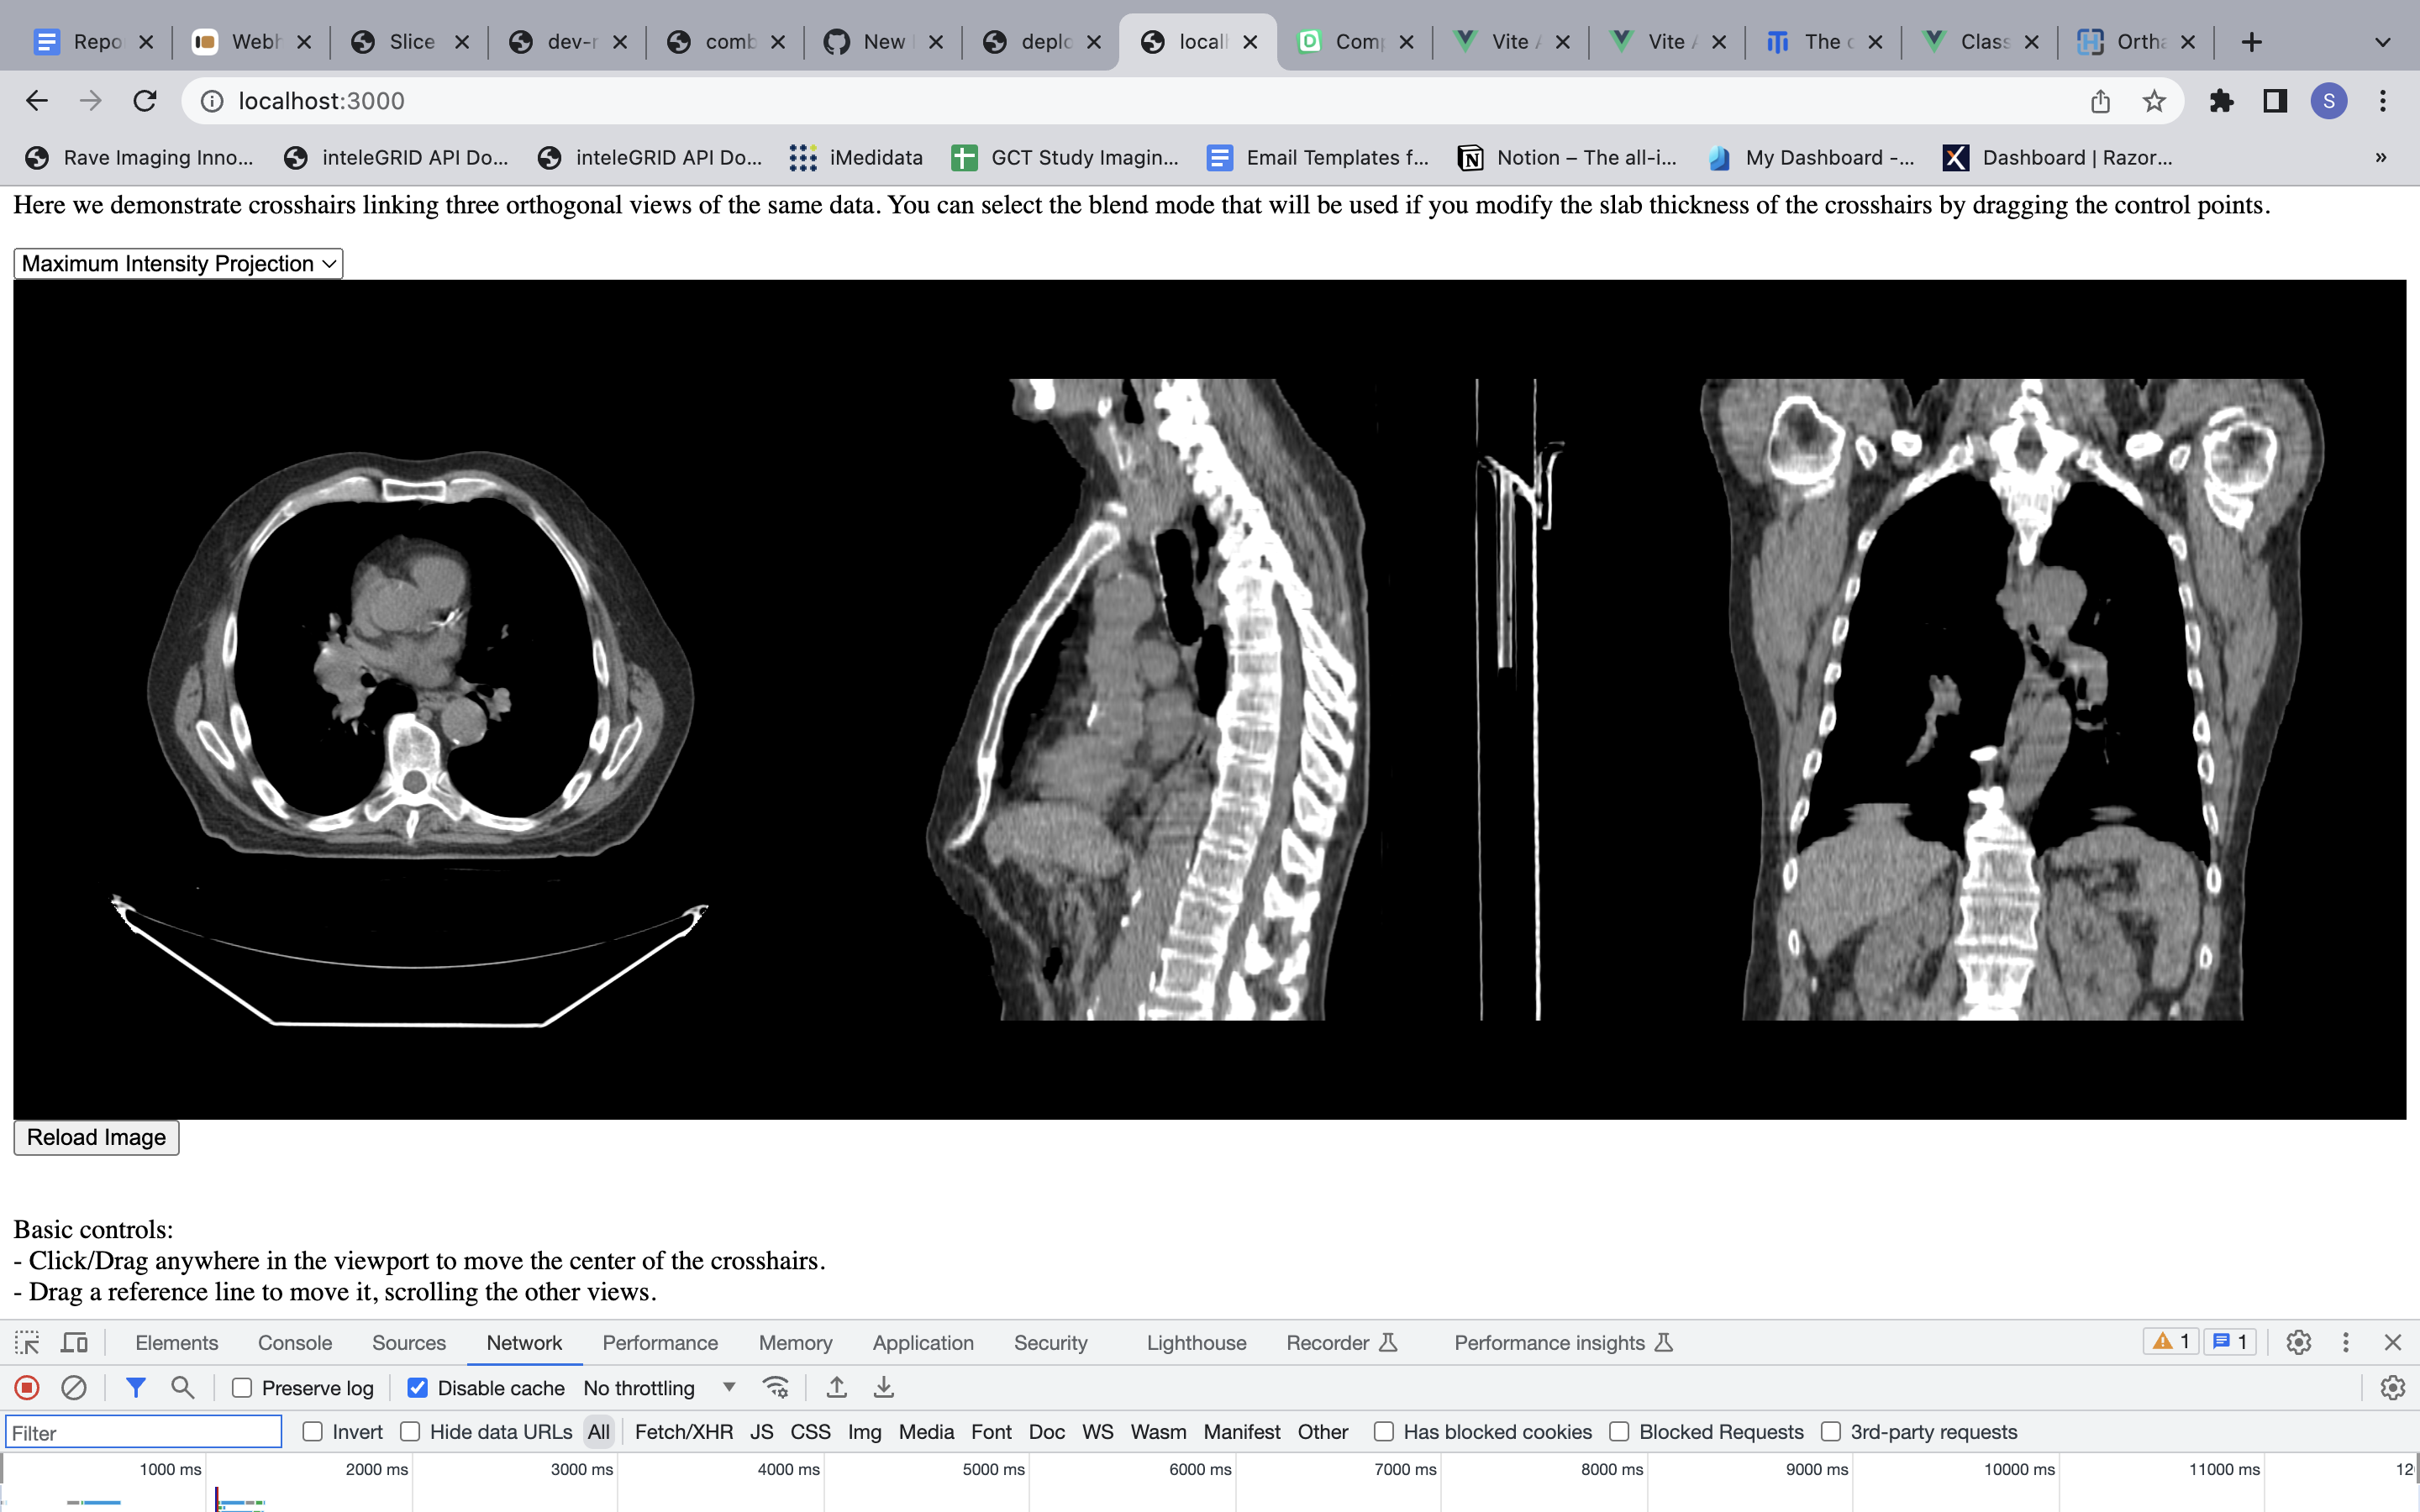
Task: Open DevTools settings gear
Action: pyautogui.click(x=2297, y=1343)
